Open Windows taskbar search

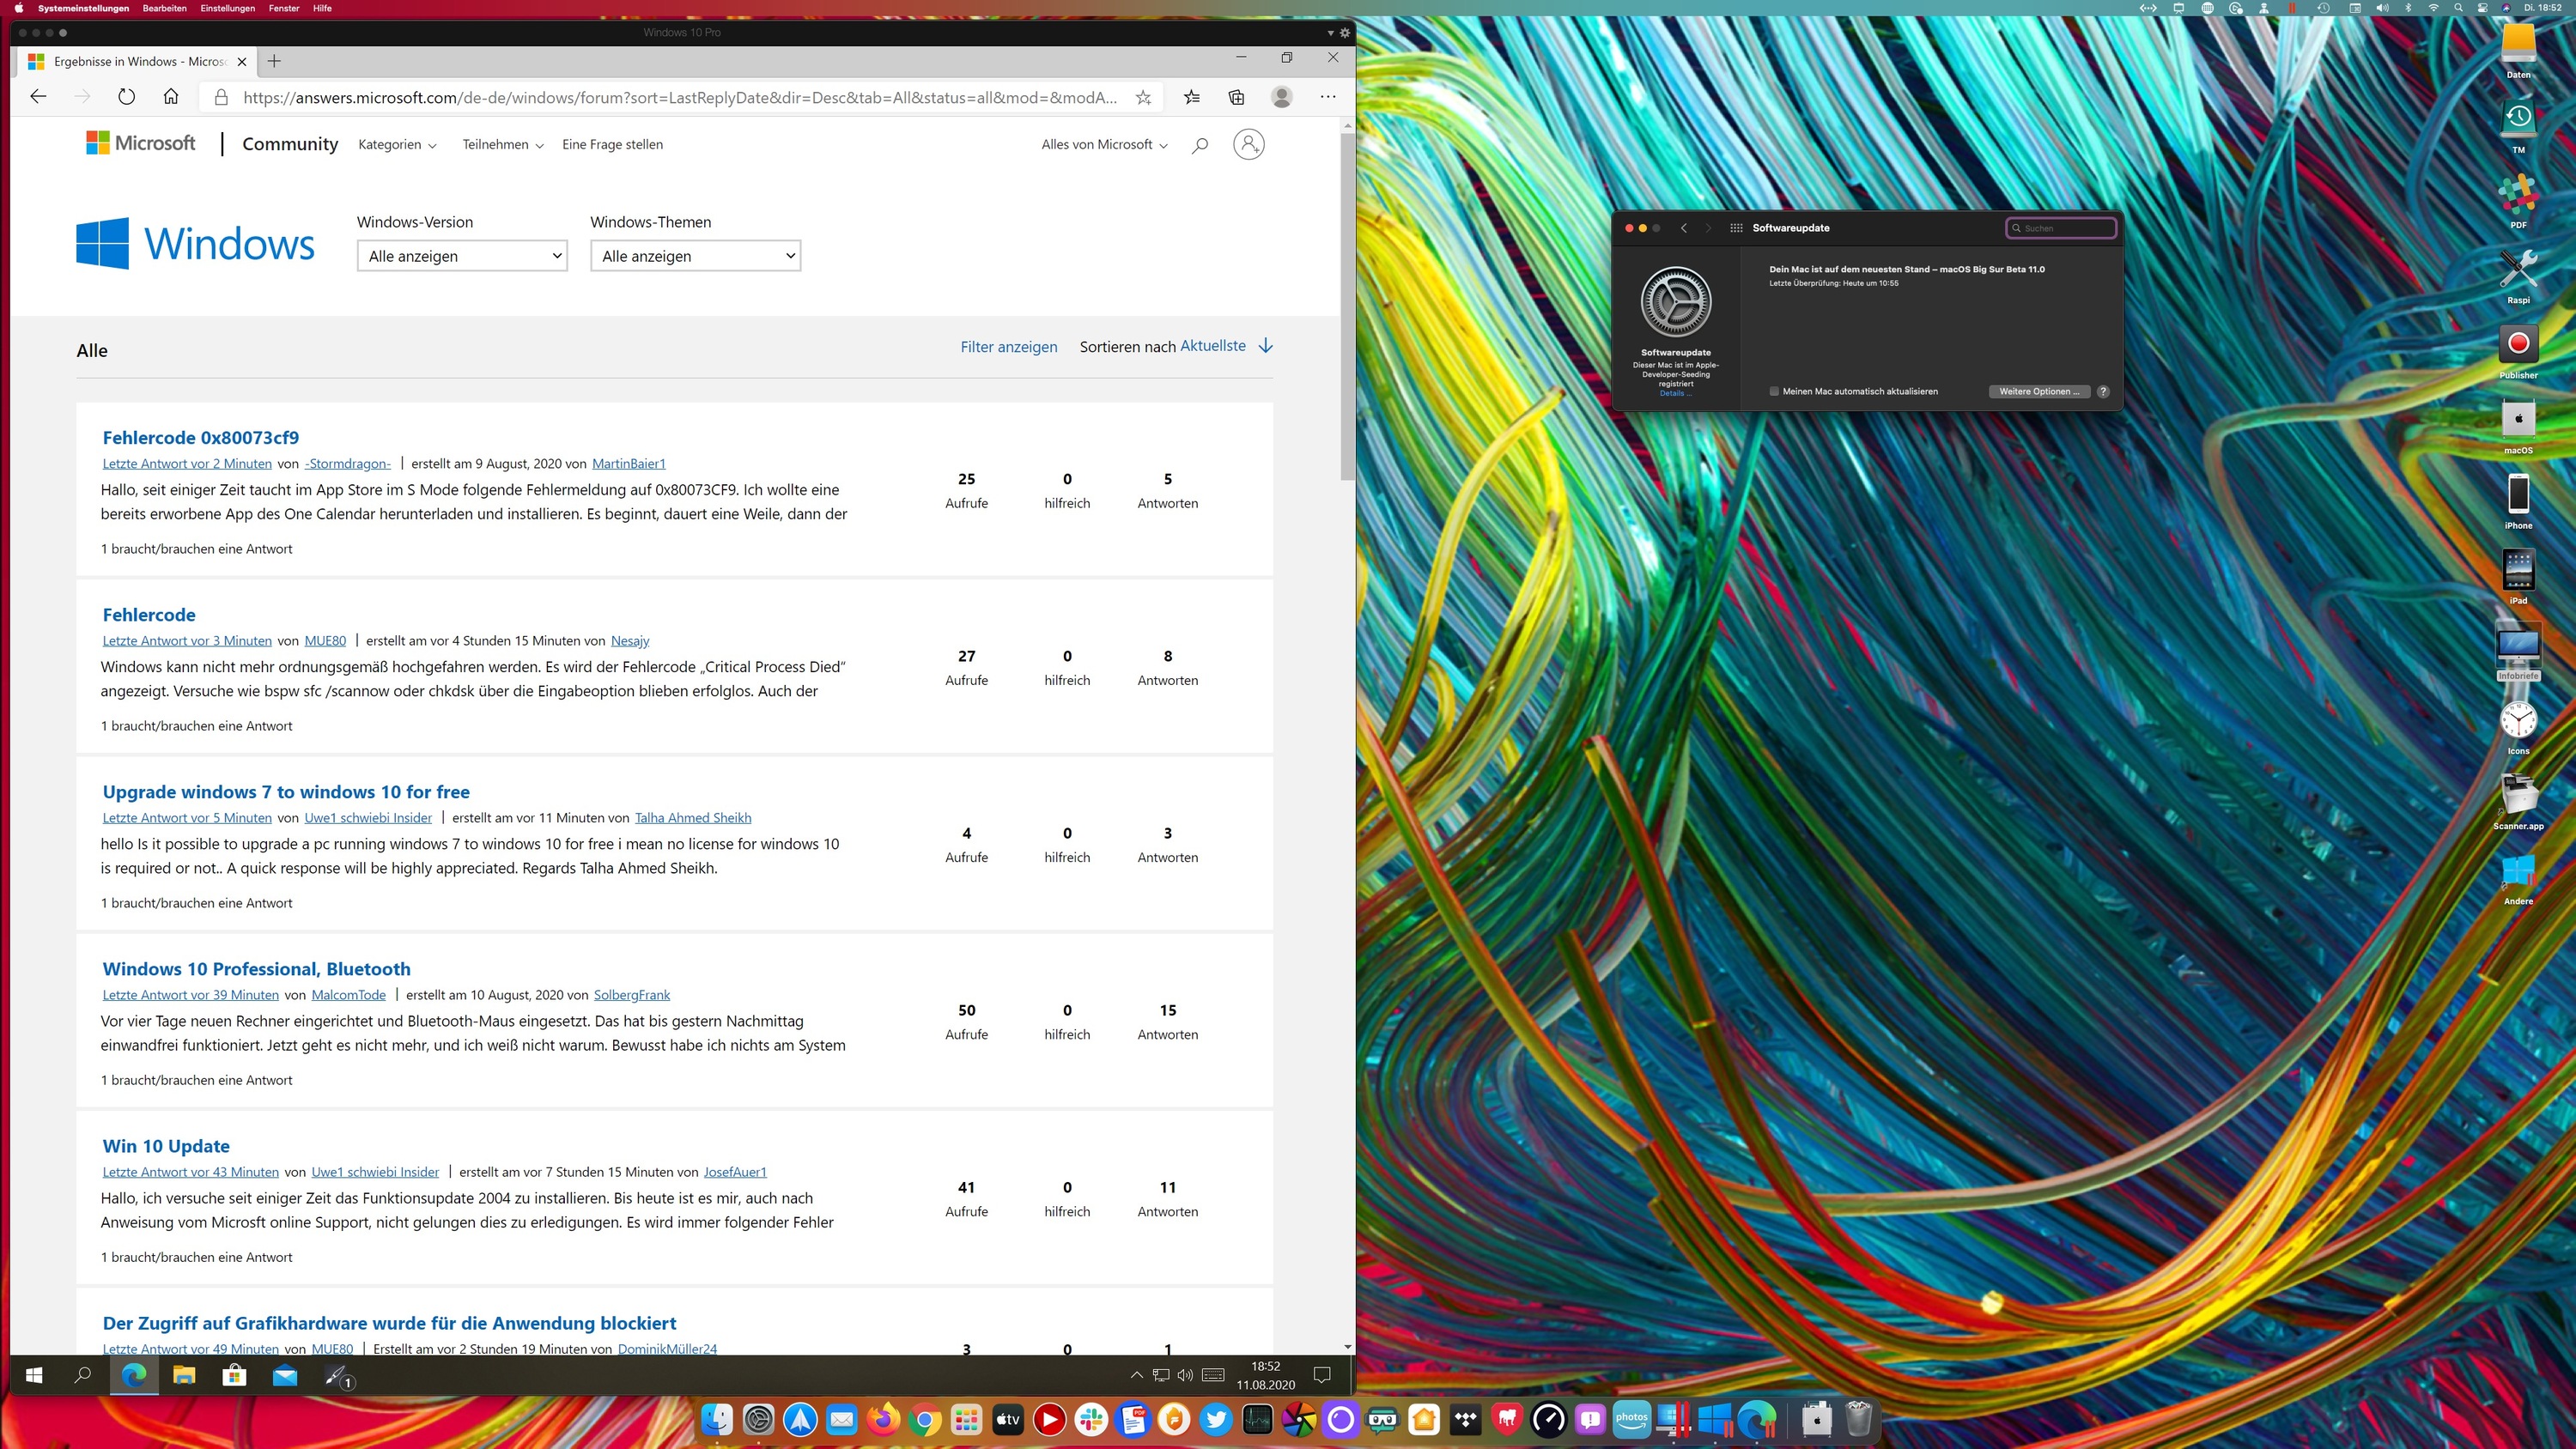(83, 1376)
